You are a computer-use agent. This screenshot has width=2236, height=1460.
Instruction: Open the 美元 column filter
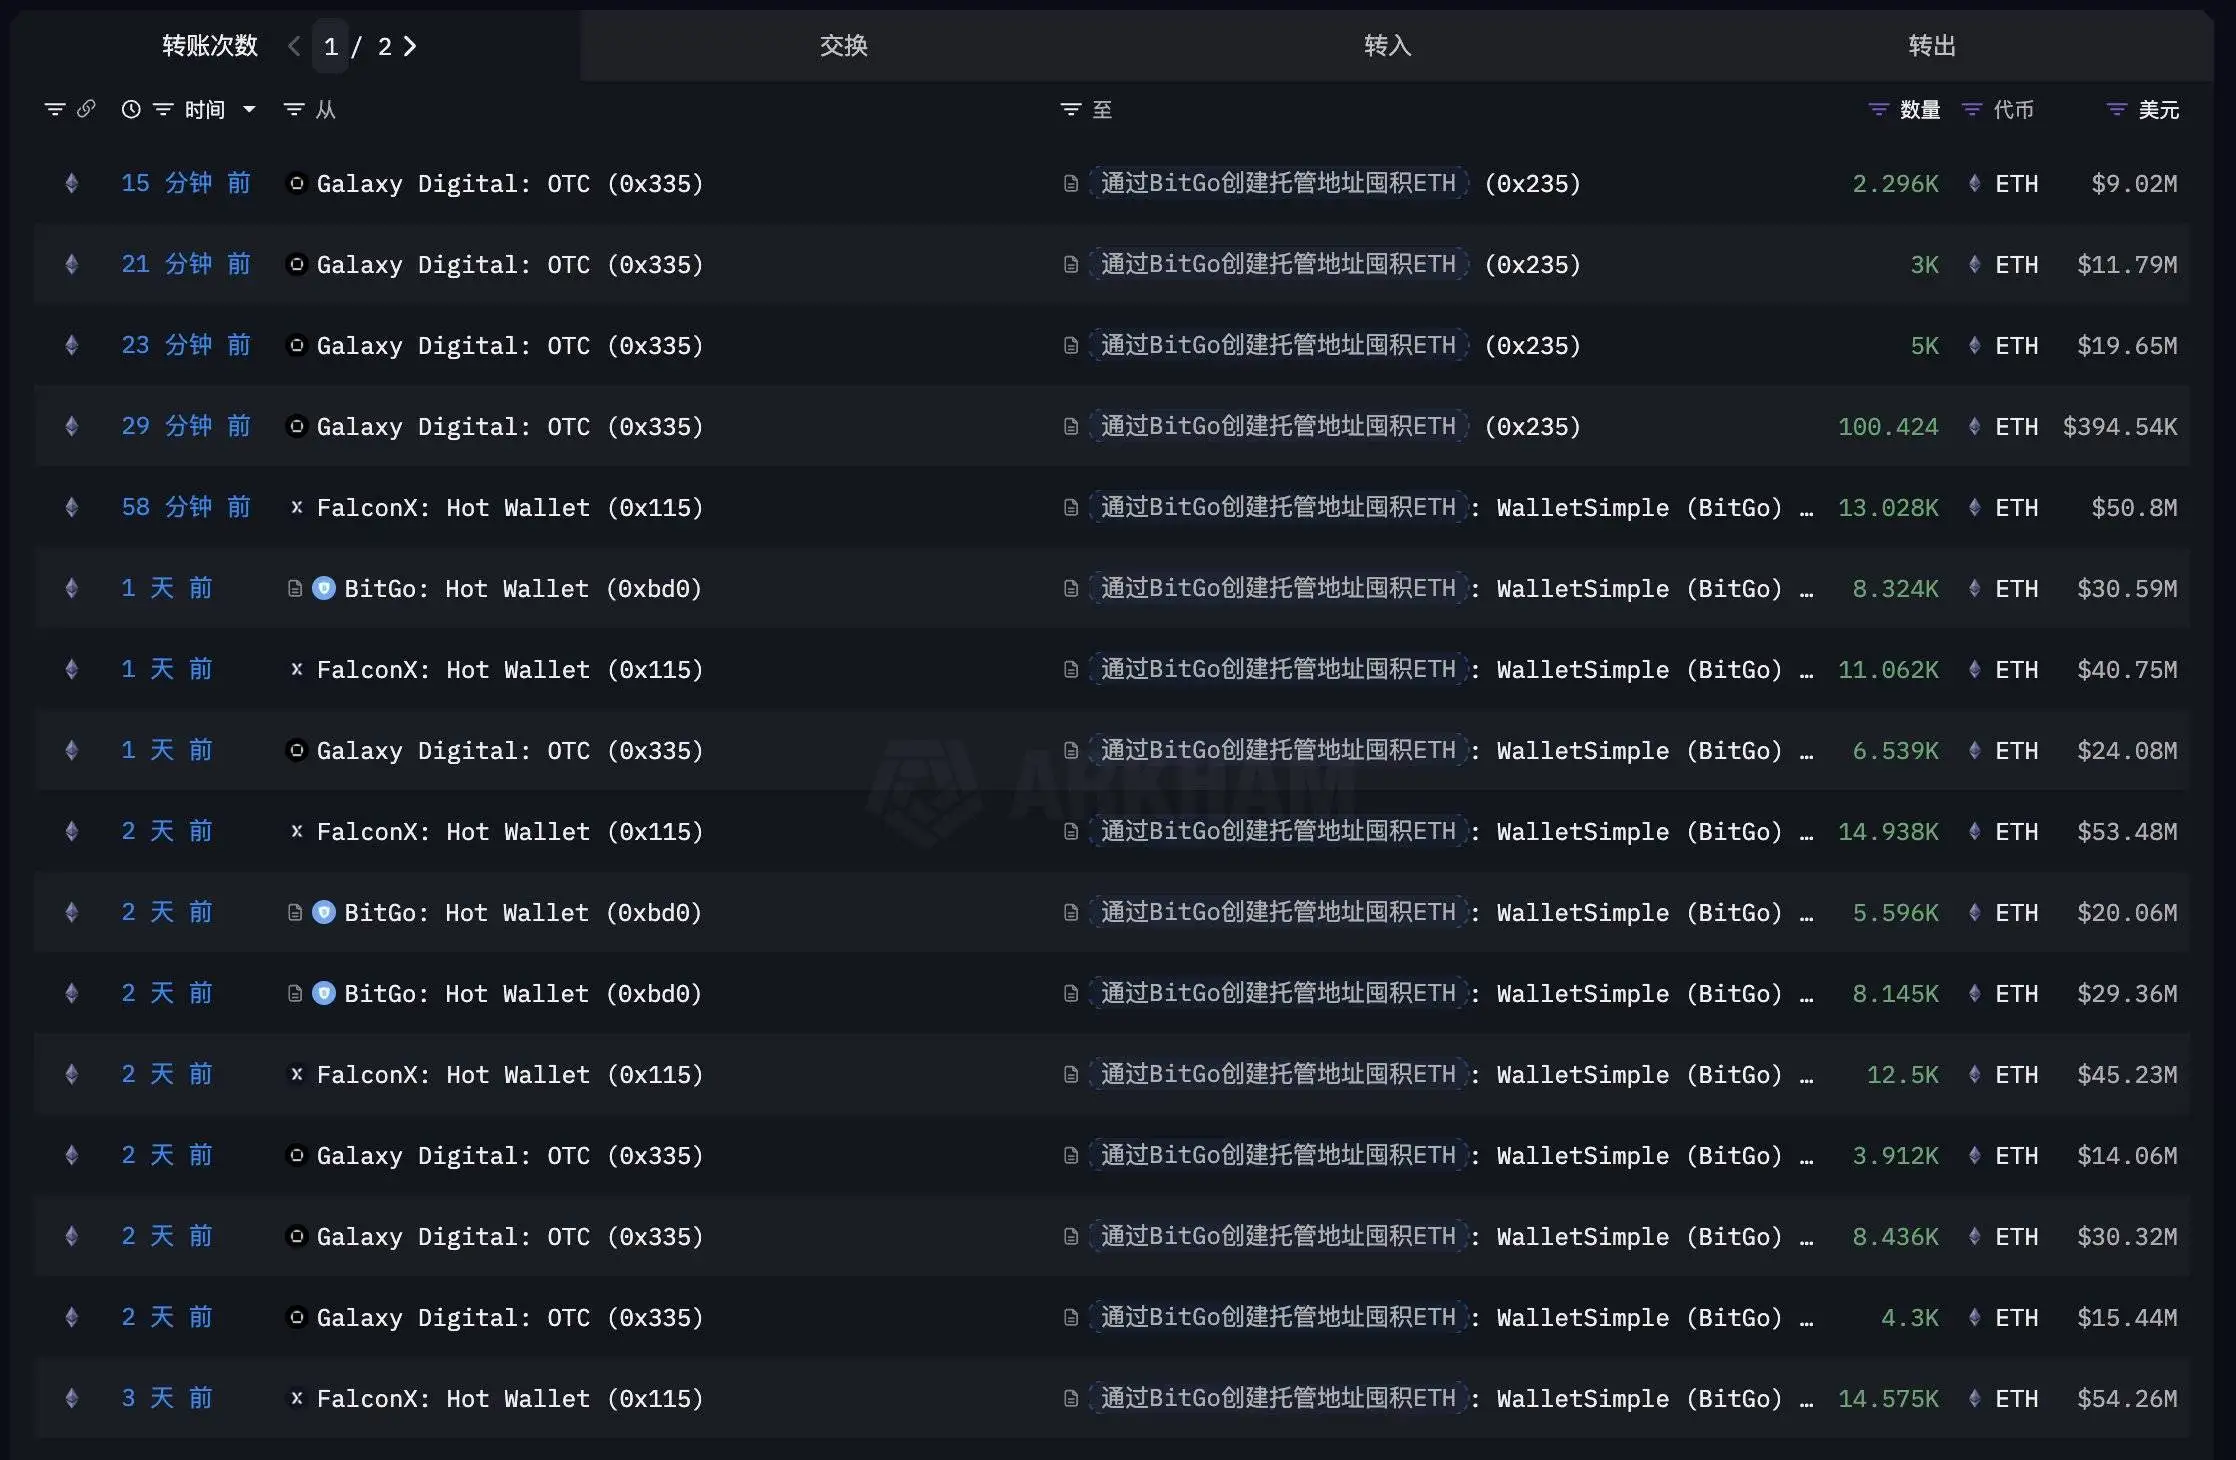(x=2114, y=110)
